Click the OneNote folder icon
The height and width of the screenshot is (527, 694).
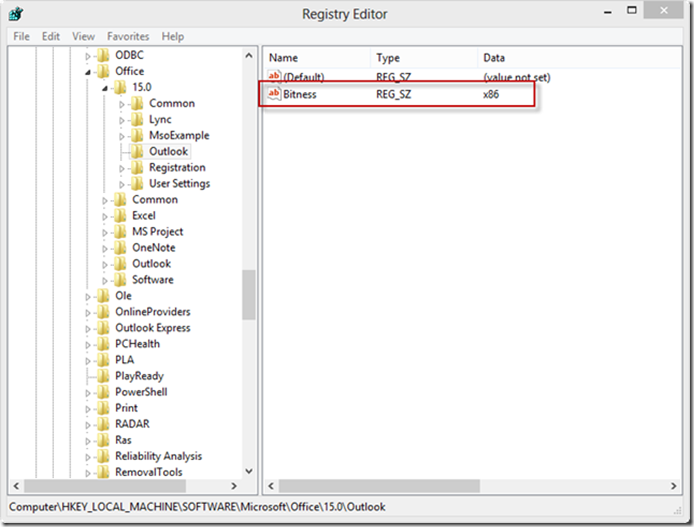pyautogui.click(x=120, y=248)
